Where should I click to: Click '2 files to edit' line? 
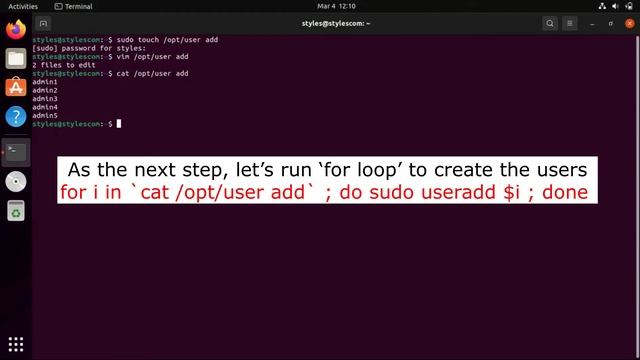64,65
